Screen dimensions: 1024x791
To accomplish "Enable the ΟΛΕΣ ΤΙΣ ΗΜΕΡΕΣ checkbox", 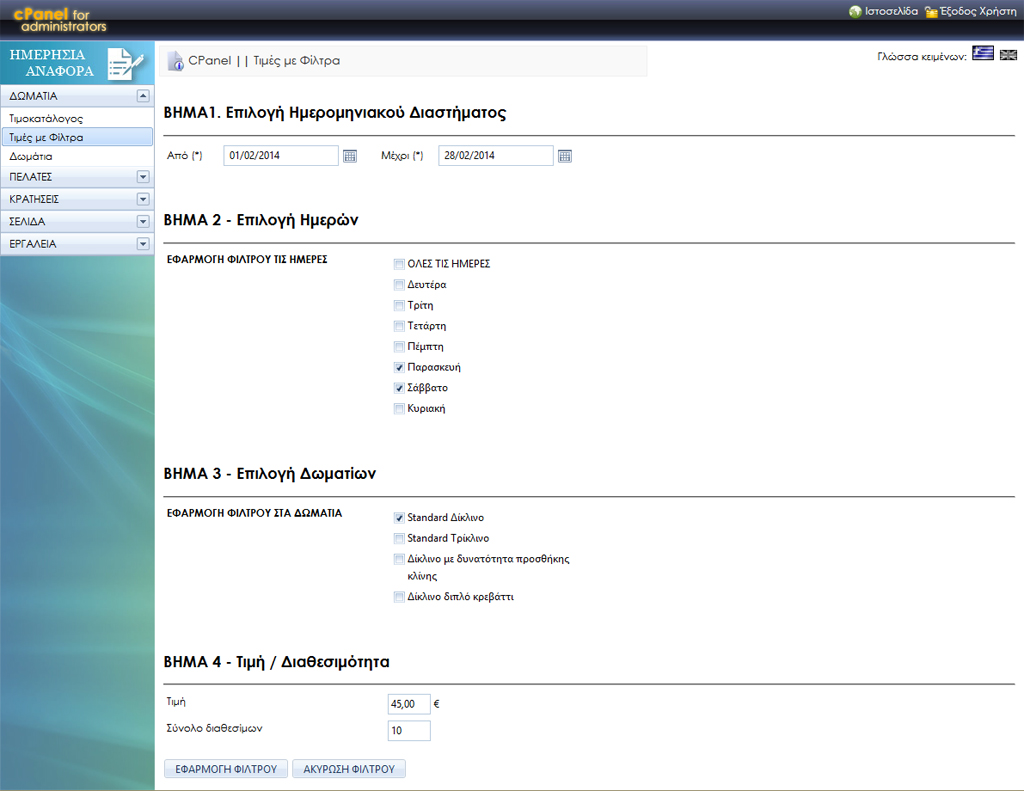I will [399, 264].
